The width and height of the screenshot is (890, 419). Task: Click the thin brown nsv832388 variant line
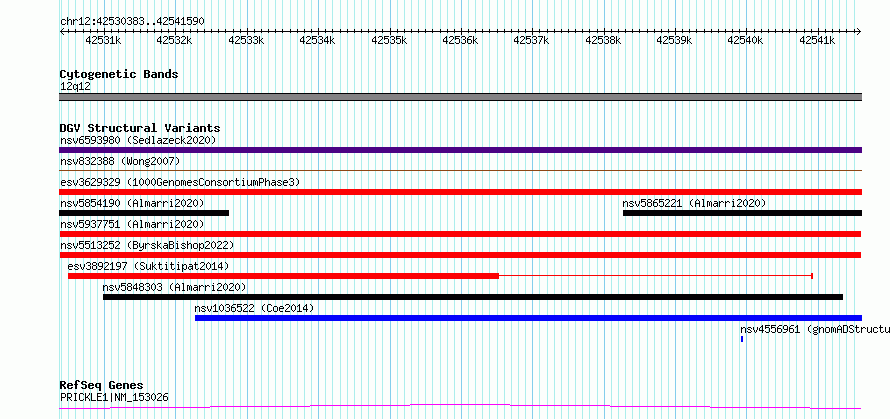[x=460, y=170]
